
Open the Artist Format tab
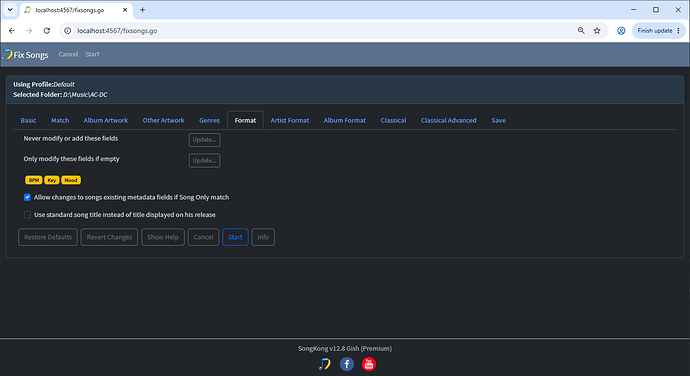(290, 120)
